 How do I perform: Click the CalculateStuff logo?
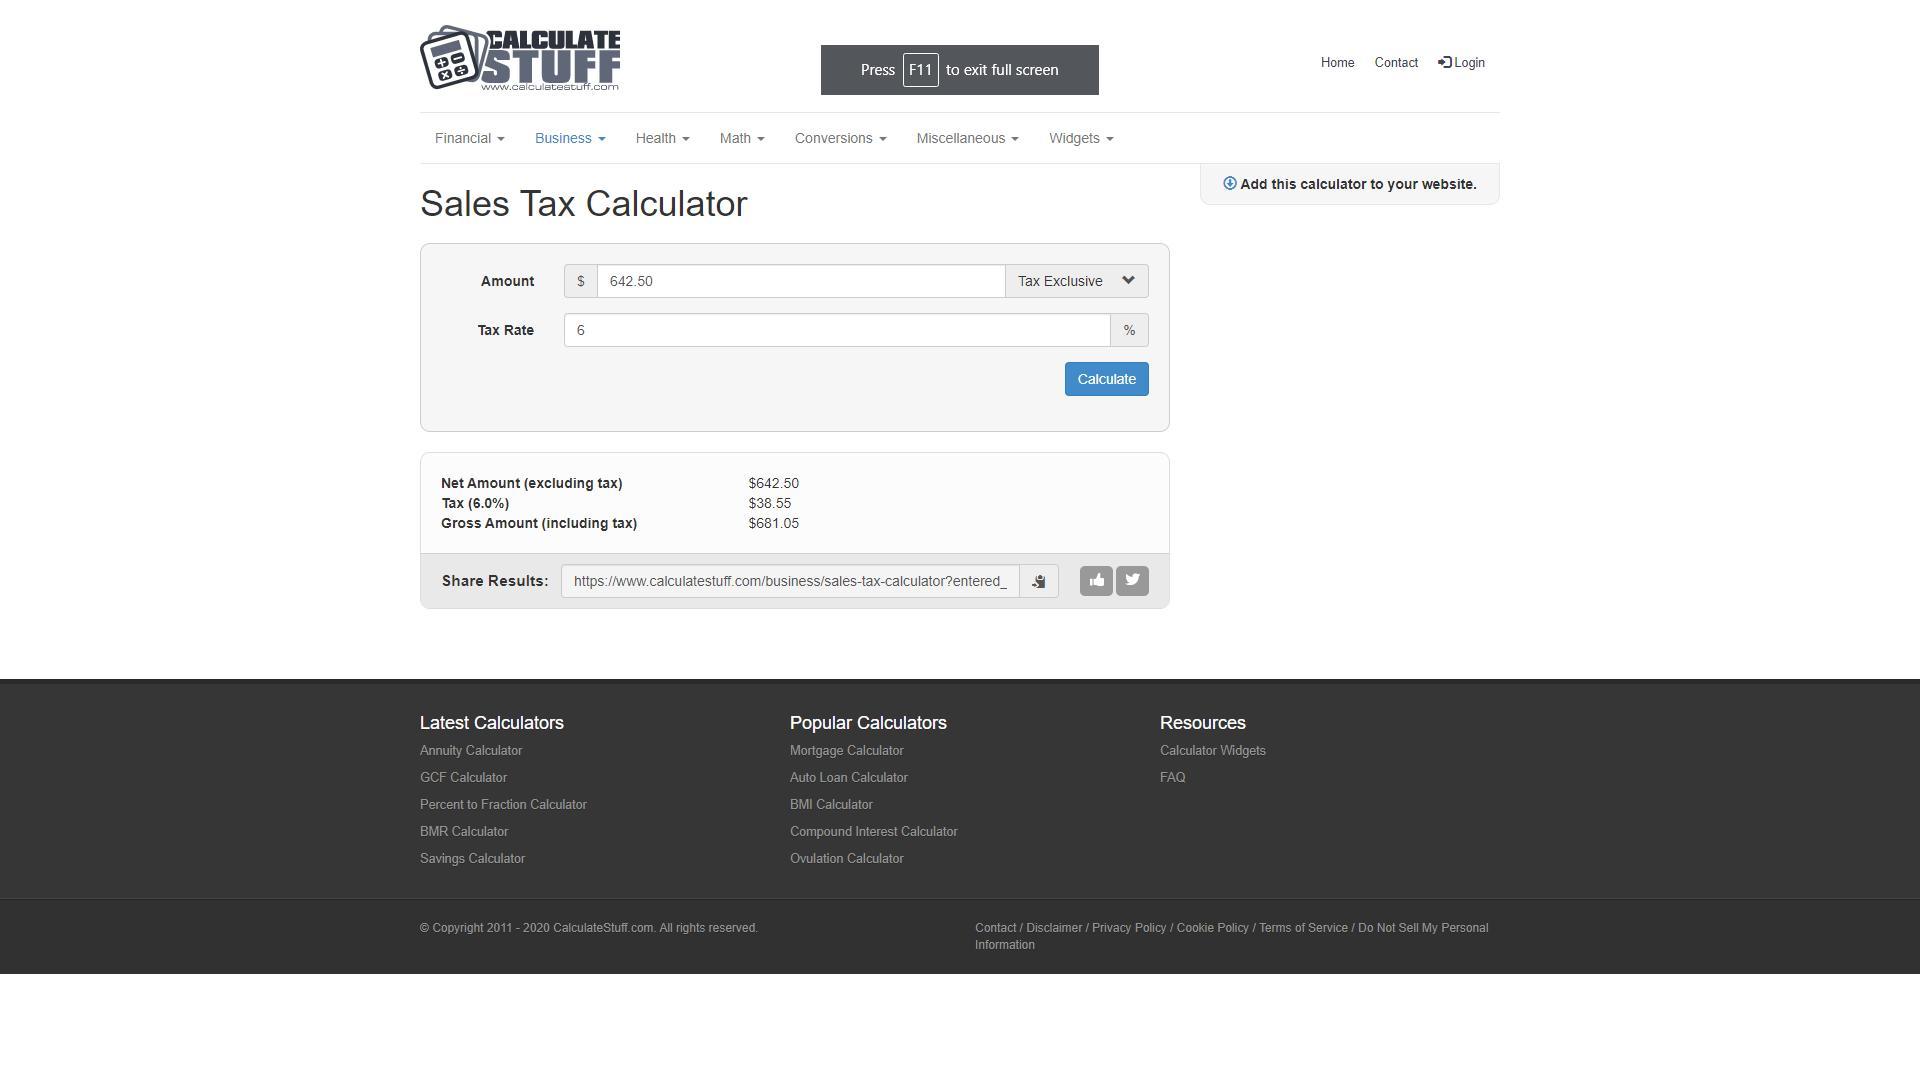(520, 60)
